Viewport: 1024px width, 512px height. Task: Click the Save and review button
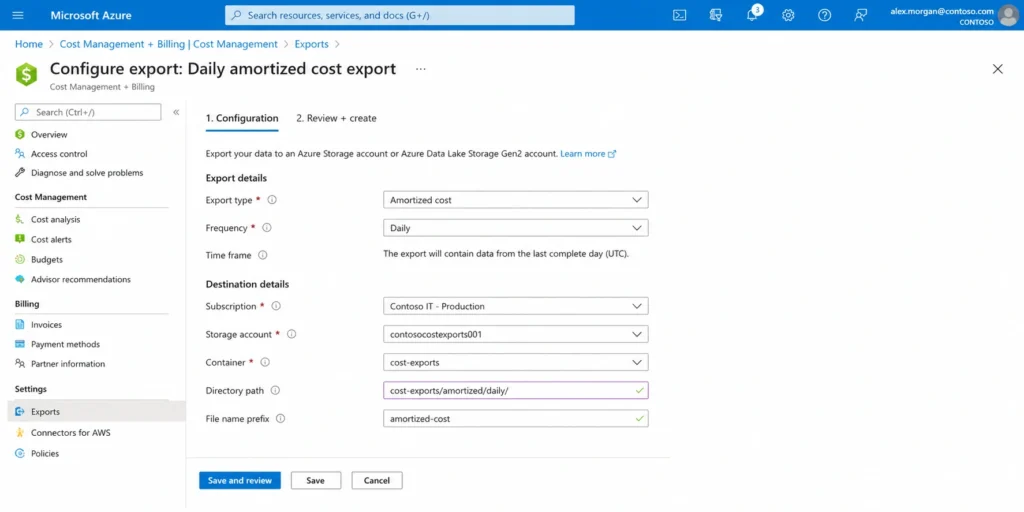[x=240, y=480]
